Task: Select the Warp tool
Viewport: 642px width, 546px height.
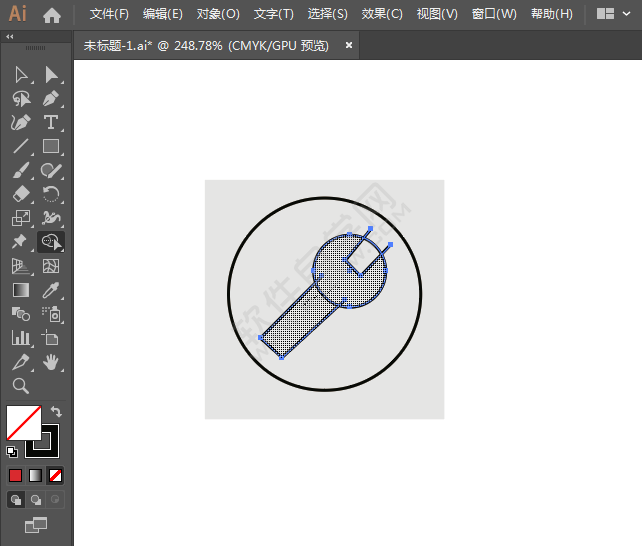Action: [x=51, y=218]
